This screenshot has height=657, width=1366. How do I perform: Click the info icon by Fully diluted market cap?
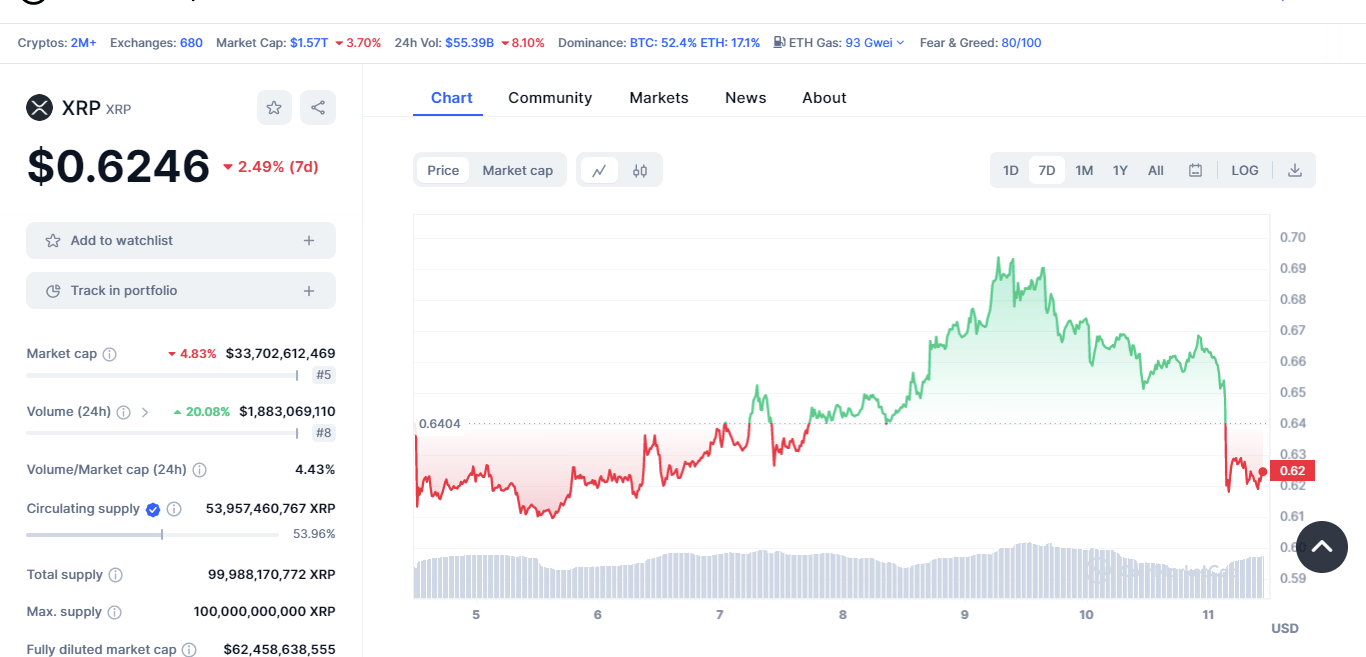189,650
